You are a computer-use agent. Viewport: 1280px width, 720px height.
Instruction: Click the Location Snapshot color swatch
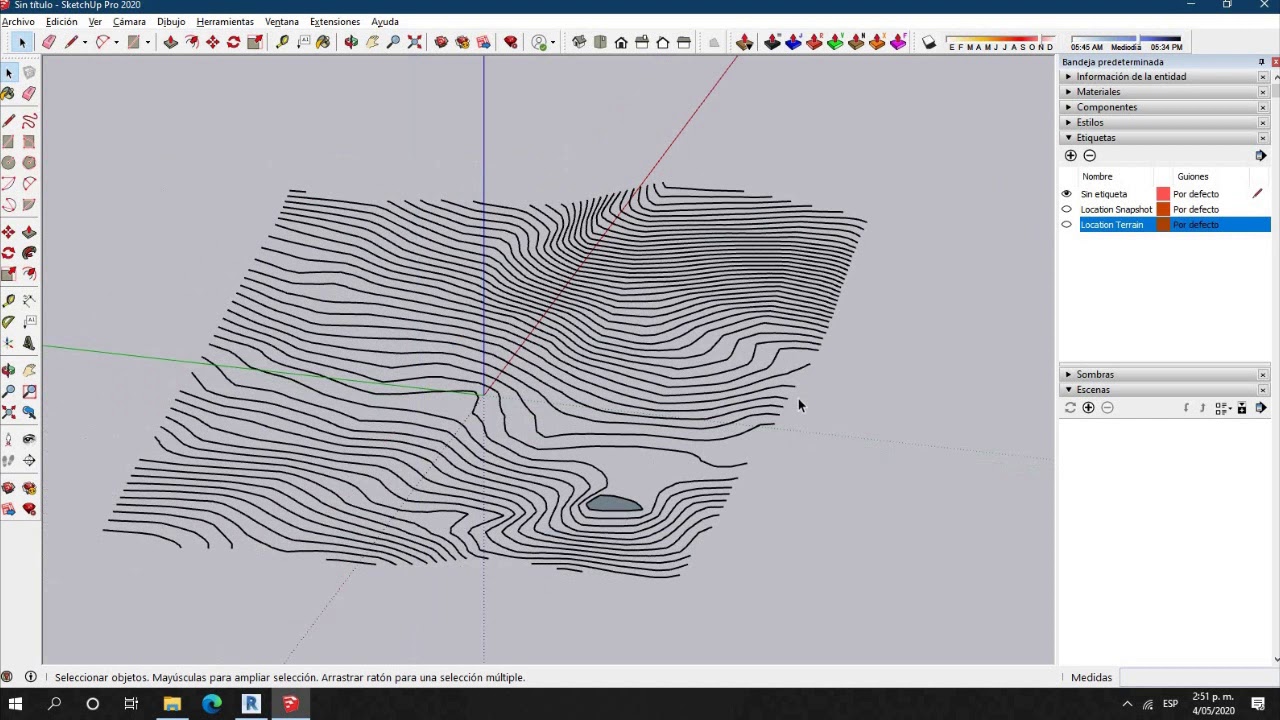[x=1163, y=209]
